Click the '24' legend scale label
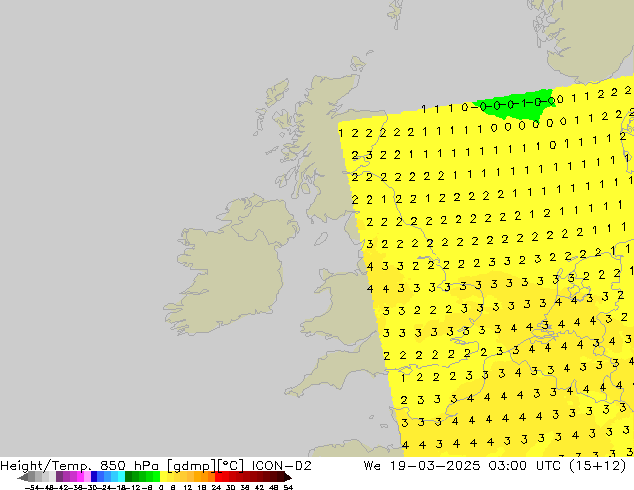The height and width of the screenshot is (490, 634). pyautogui.click(x=216, y=487)
